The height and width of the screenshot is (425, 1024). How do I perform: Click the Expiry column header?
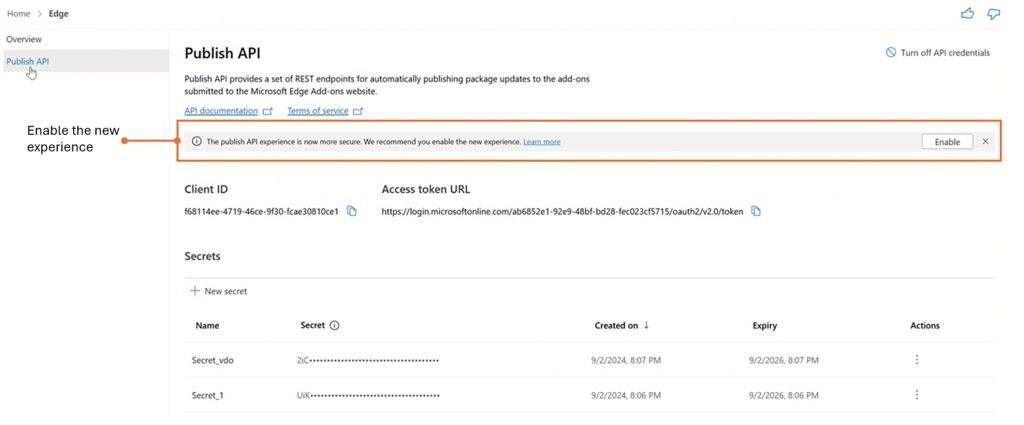[764, 325]
